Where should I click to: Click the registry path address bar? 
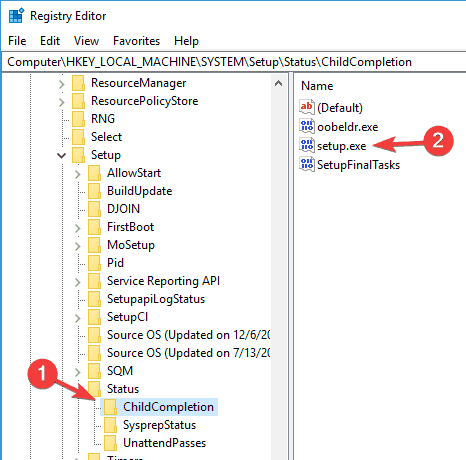[233, 62]
